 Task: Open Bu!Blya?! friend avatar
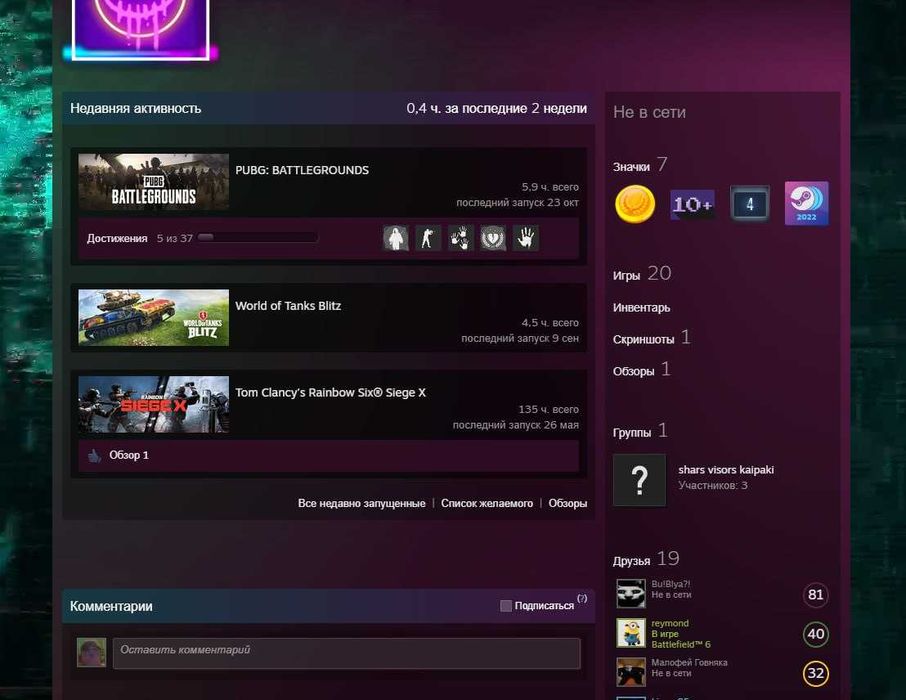[x=631, y=594]
